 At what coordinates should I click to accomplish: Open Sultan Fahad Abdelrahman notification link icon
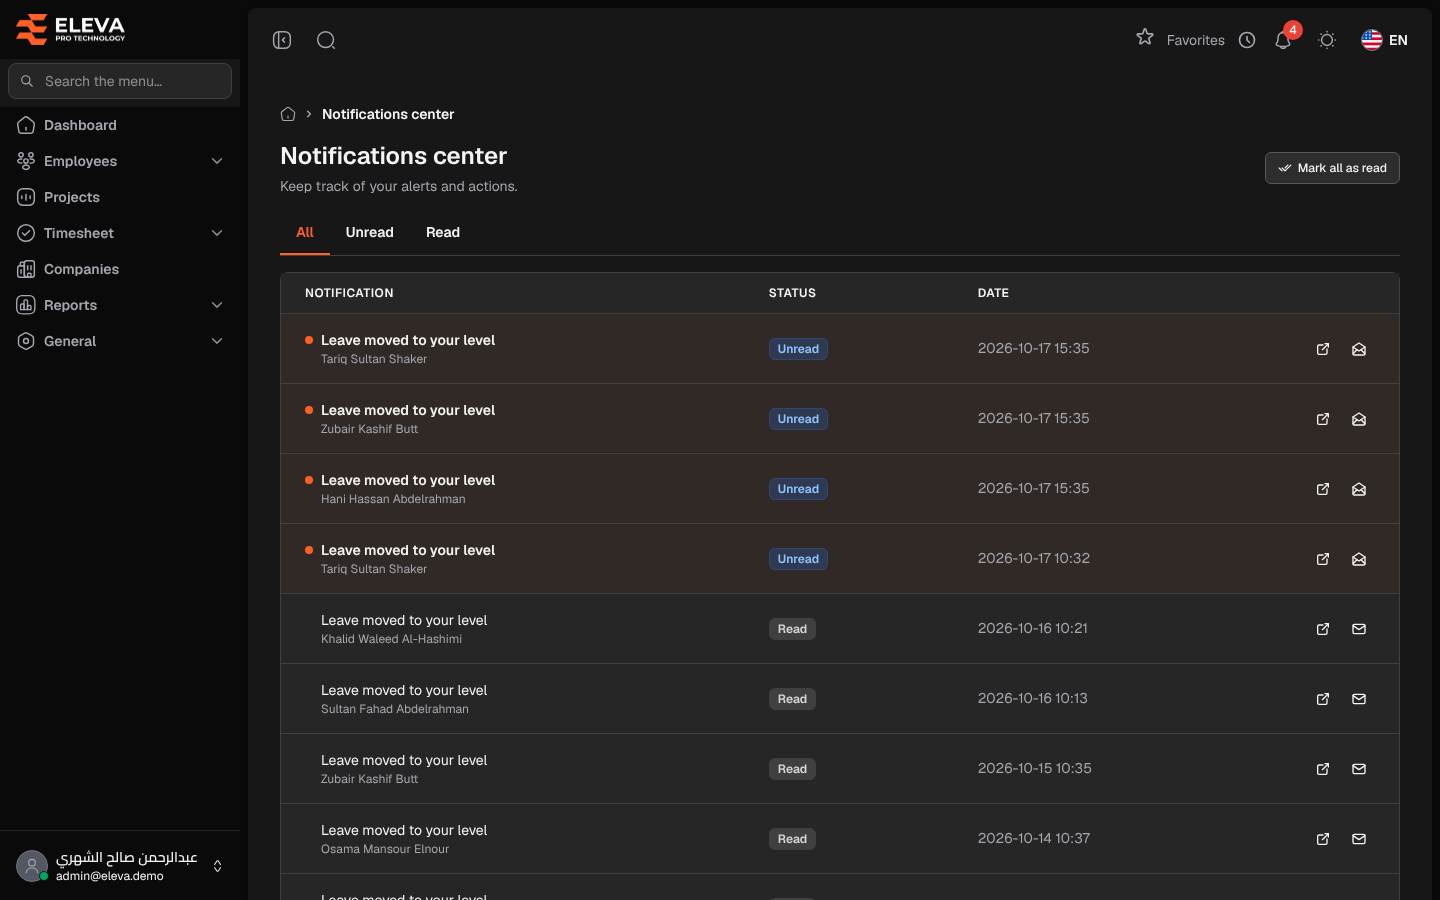(1323, 699)
